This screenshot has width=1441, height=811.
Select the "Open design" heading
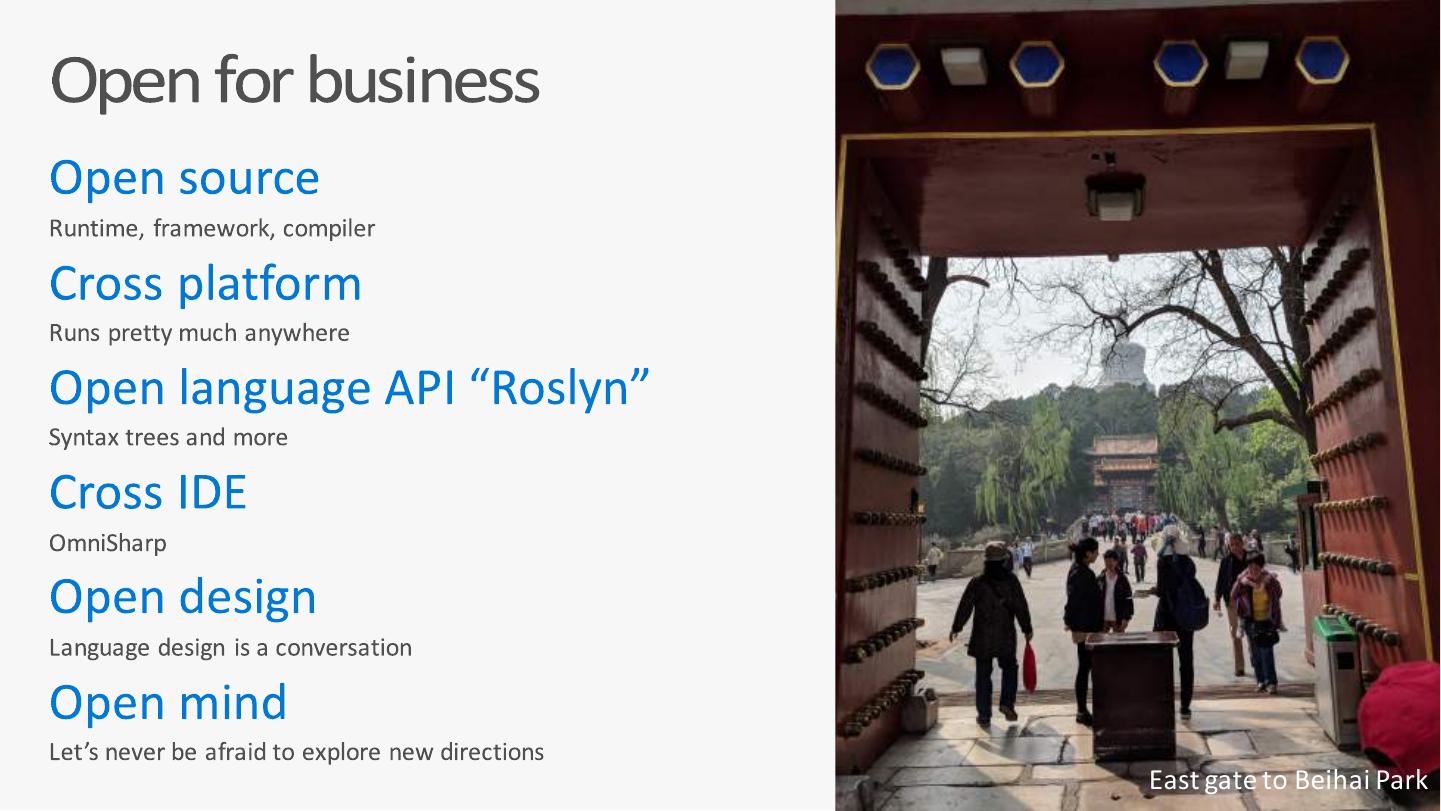click(183, 597)
